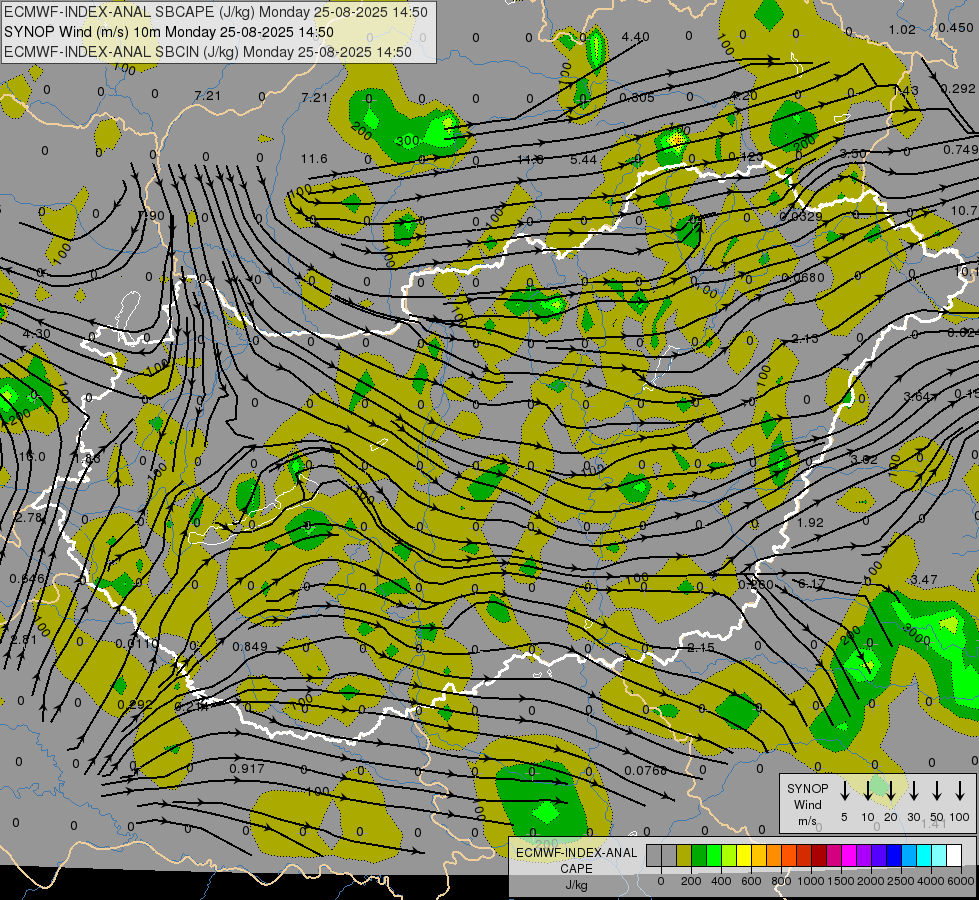This screenshot has width=979, height=900.
Task: Pick the bright magenta swatch in CAPE legend
Action: point(849,856)
